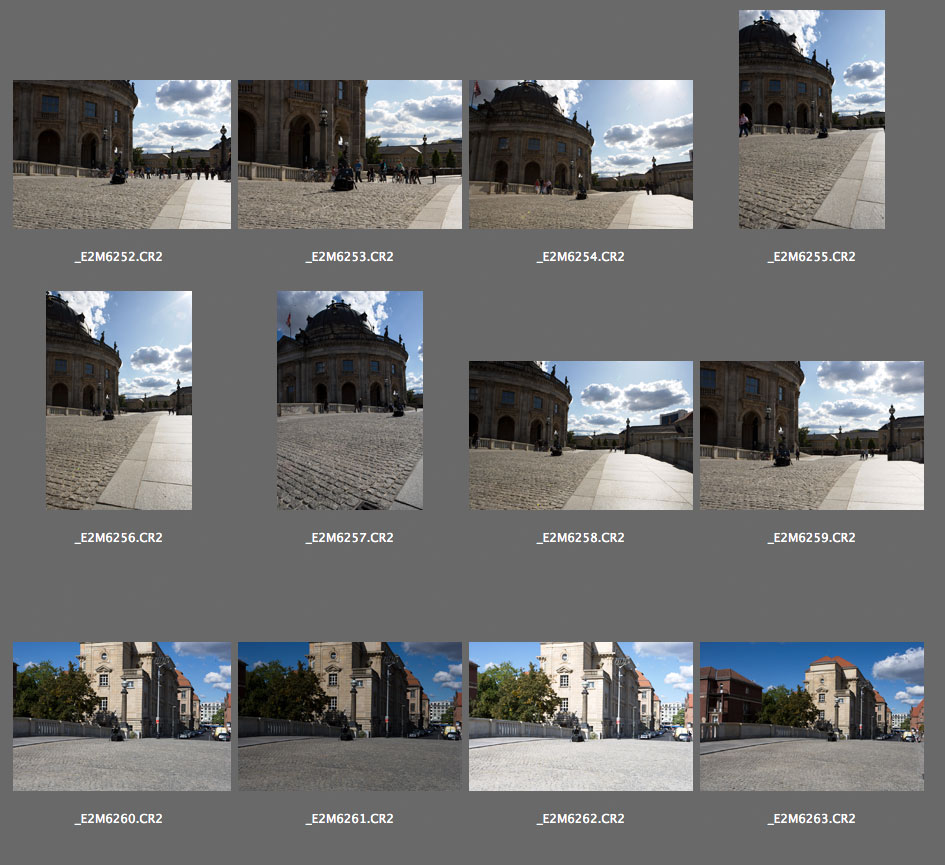Select the filename label _E2M6255.CR2
The height and width of the screenshot is (865, 945).
click(812, 257)
